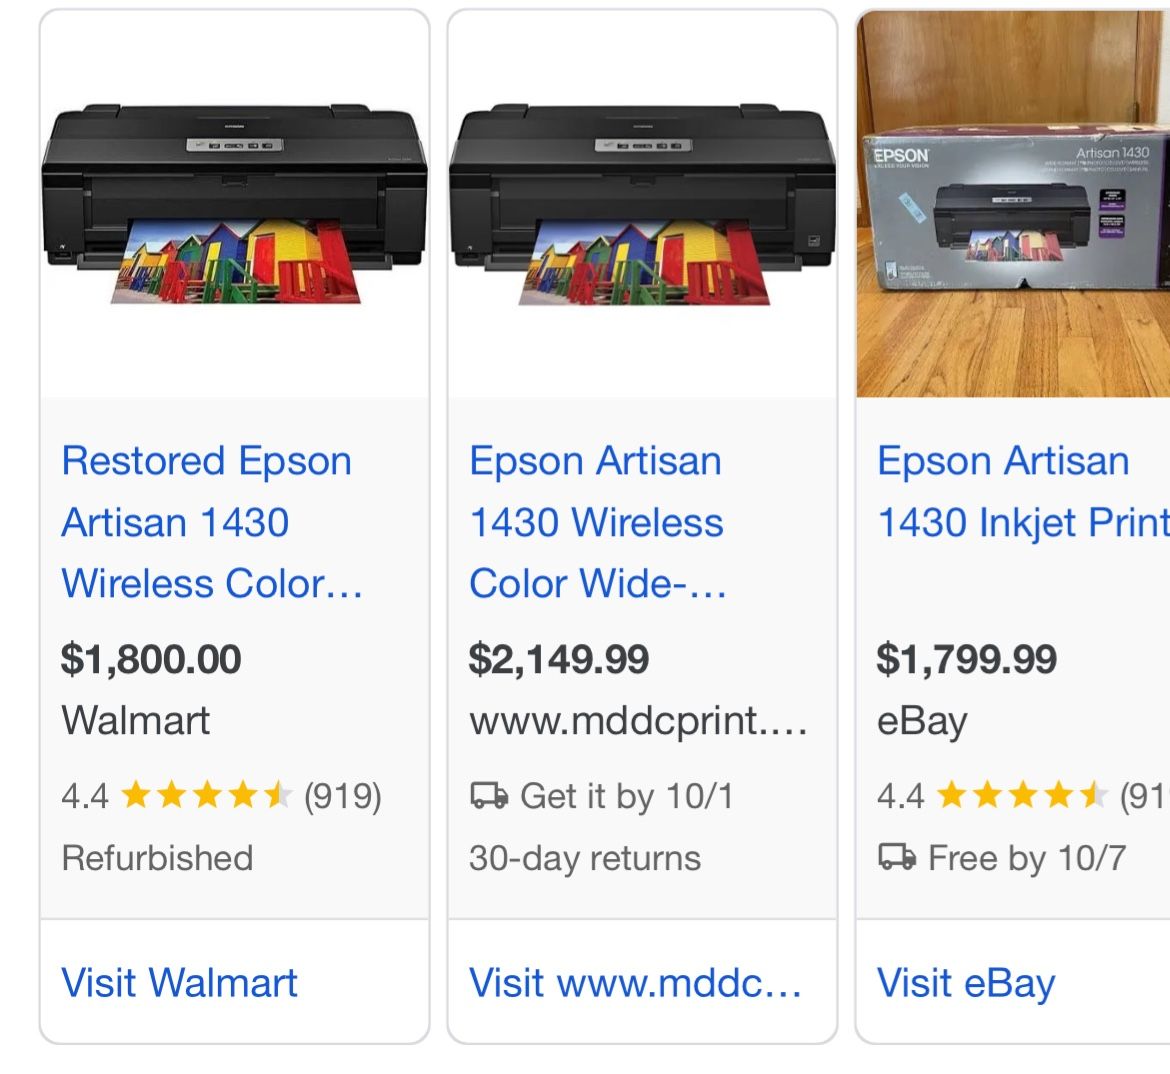The image size is (1170, 1074).
Task: Open the eBay boxed Epson Artisan photo
Action: coord(1013,205)
